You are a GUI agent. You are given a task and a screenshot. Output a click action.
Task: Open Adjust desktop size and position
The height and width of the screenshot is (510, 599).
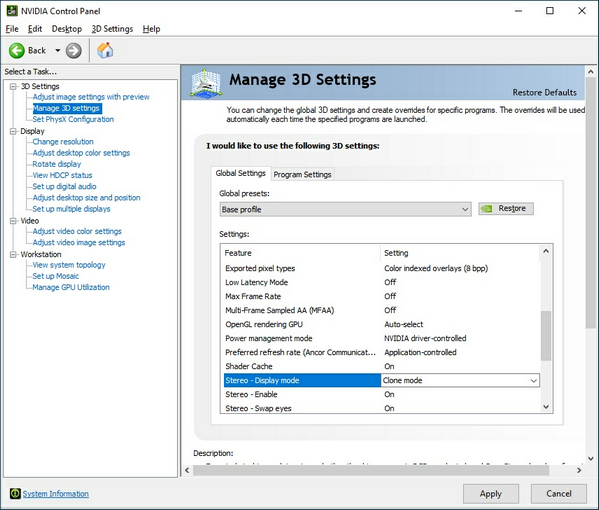coord(86,198)
